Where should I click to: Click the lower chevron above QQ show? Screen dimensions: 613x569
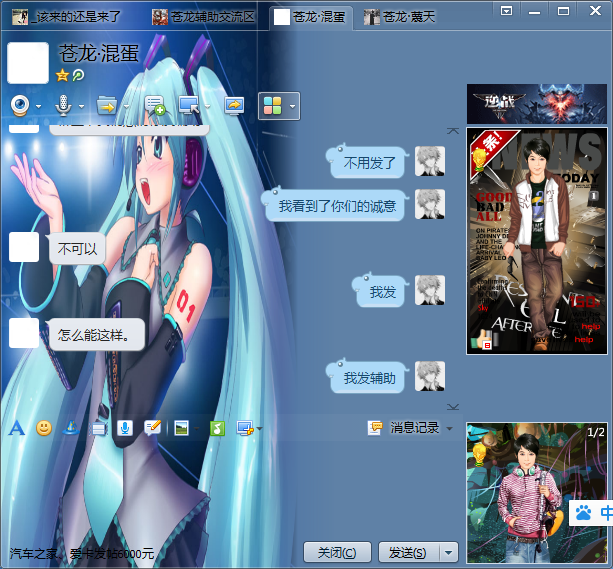(453, 407)
